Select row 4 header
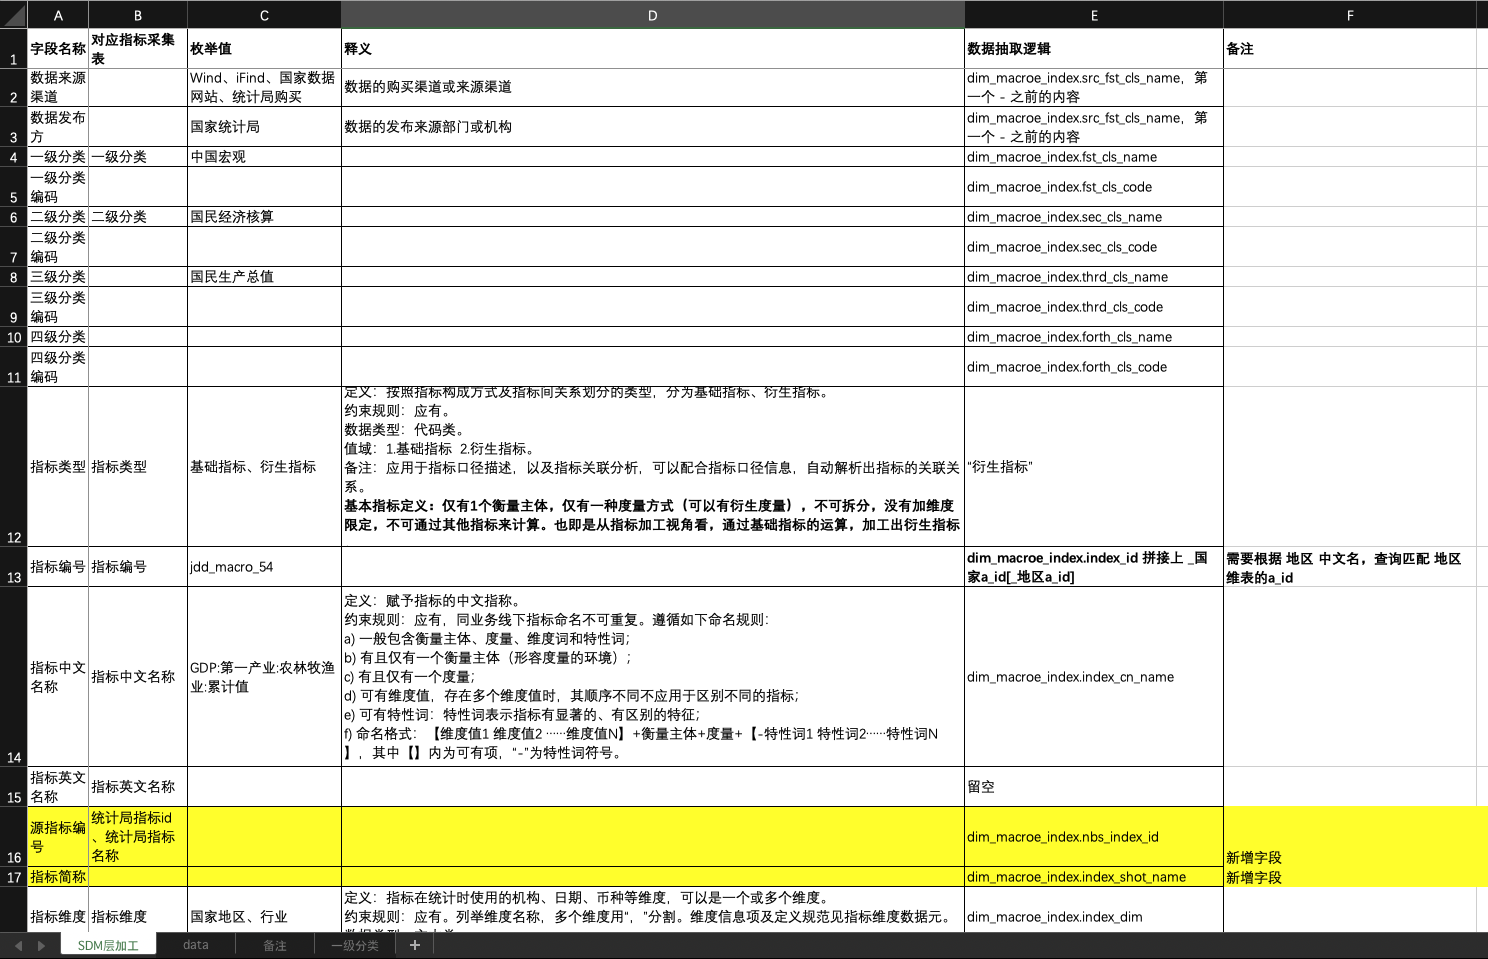 click(x=14, y=157)
